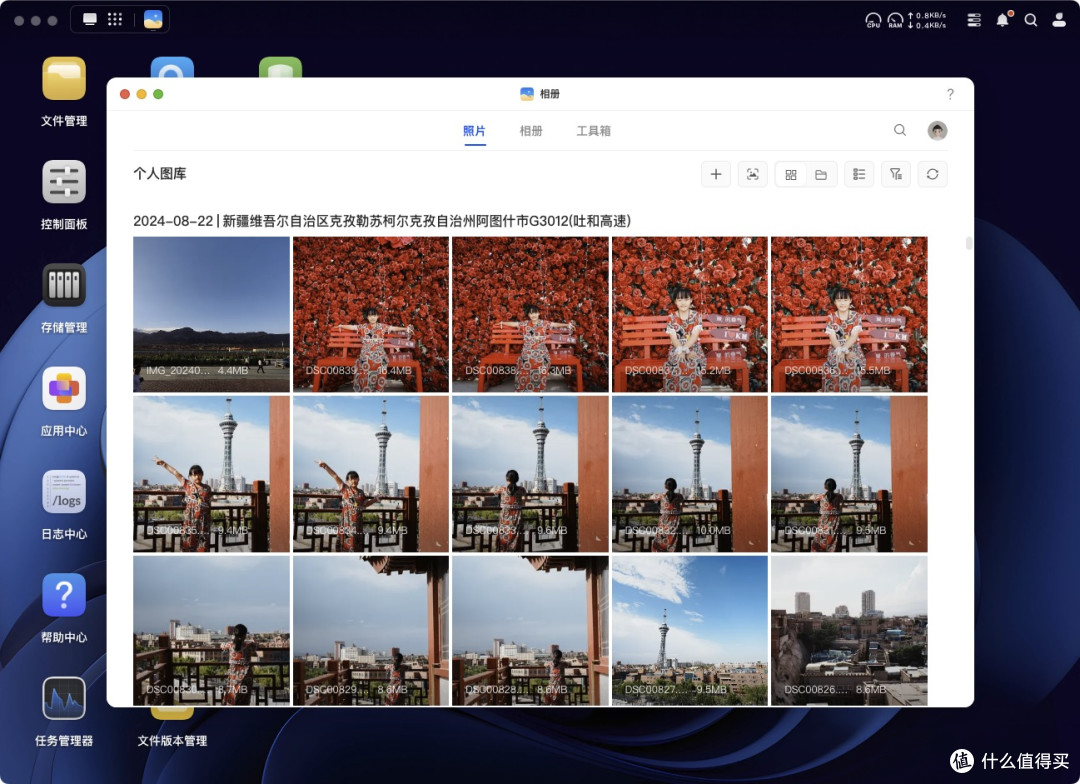The width and height of the screenshot is (1080, 784).
Task: Click the network speed indicator
Action: point(928,20)
